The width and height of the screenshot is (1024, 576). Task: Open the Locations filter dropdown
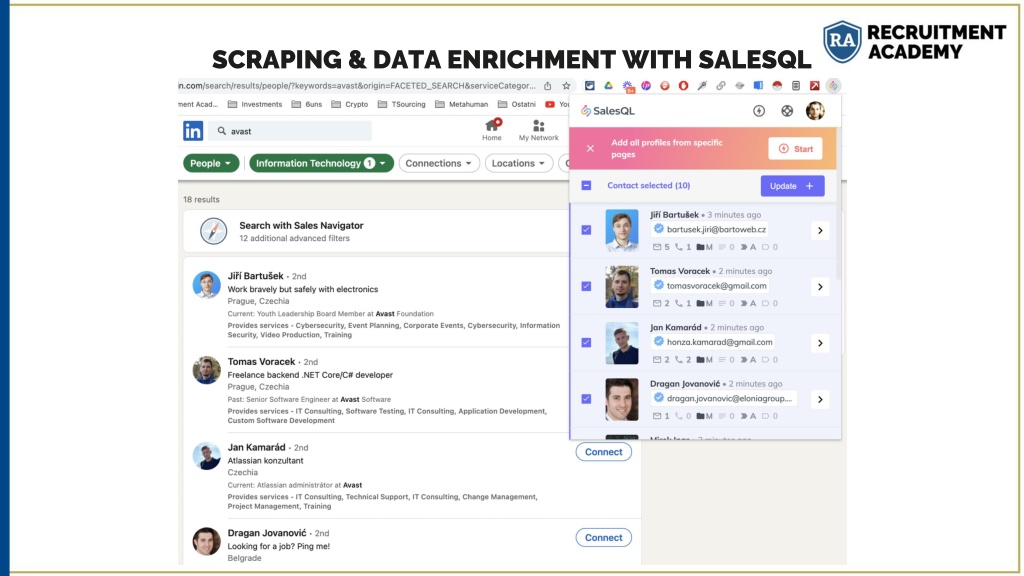tap(519, 163)
